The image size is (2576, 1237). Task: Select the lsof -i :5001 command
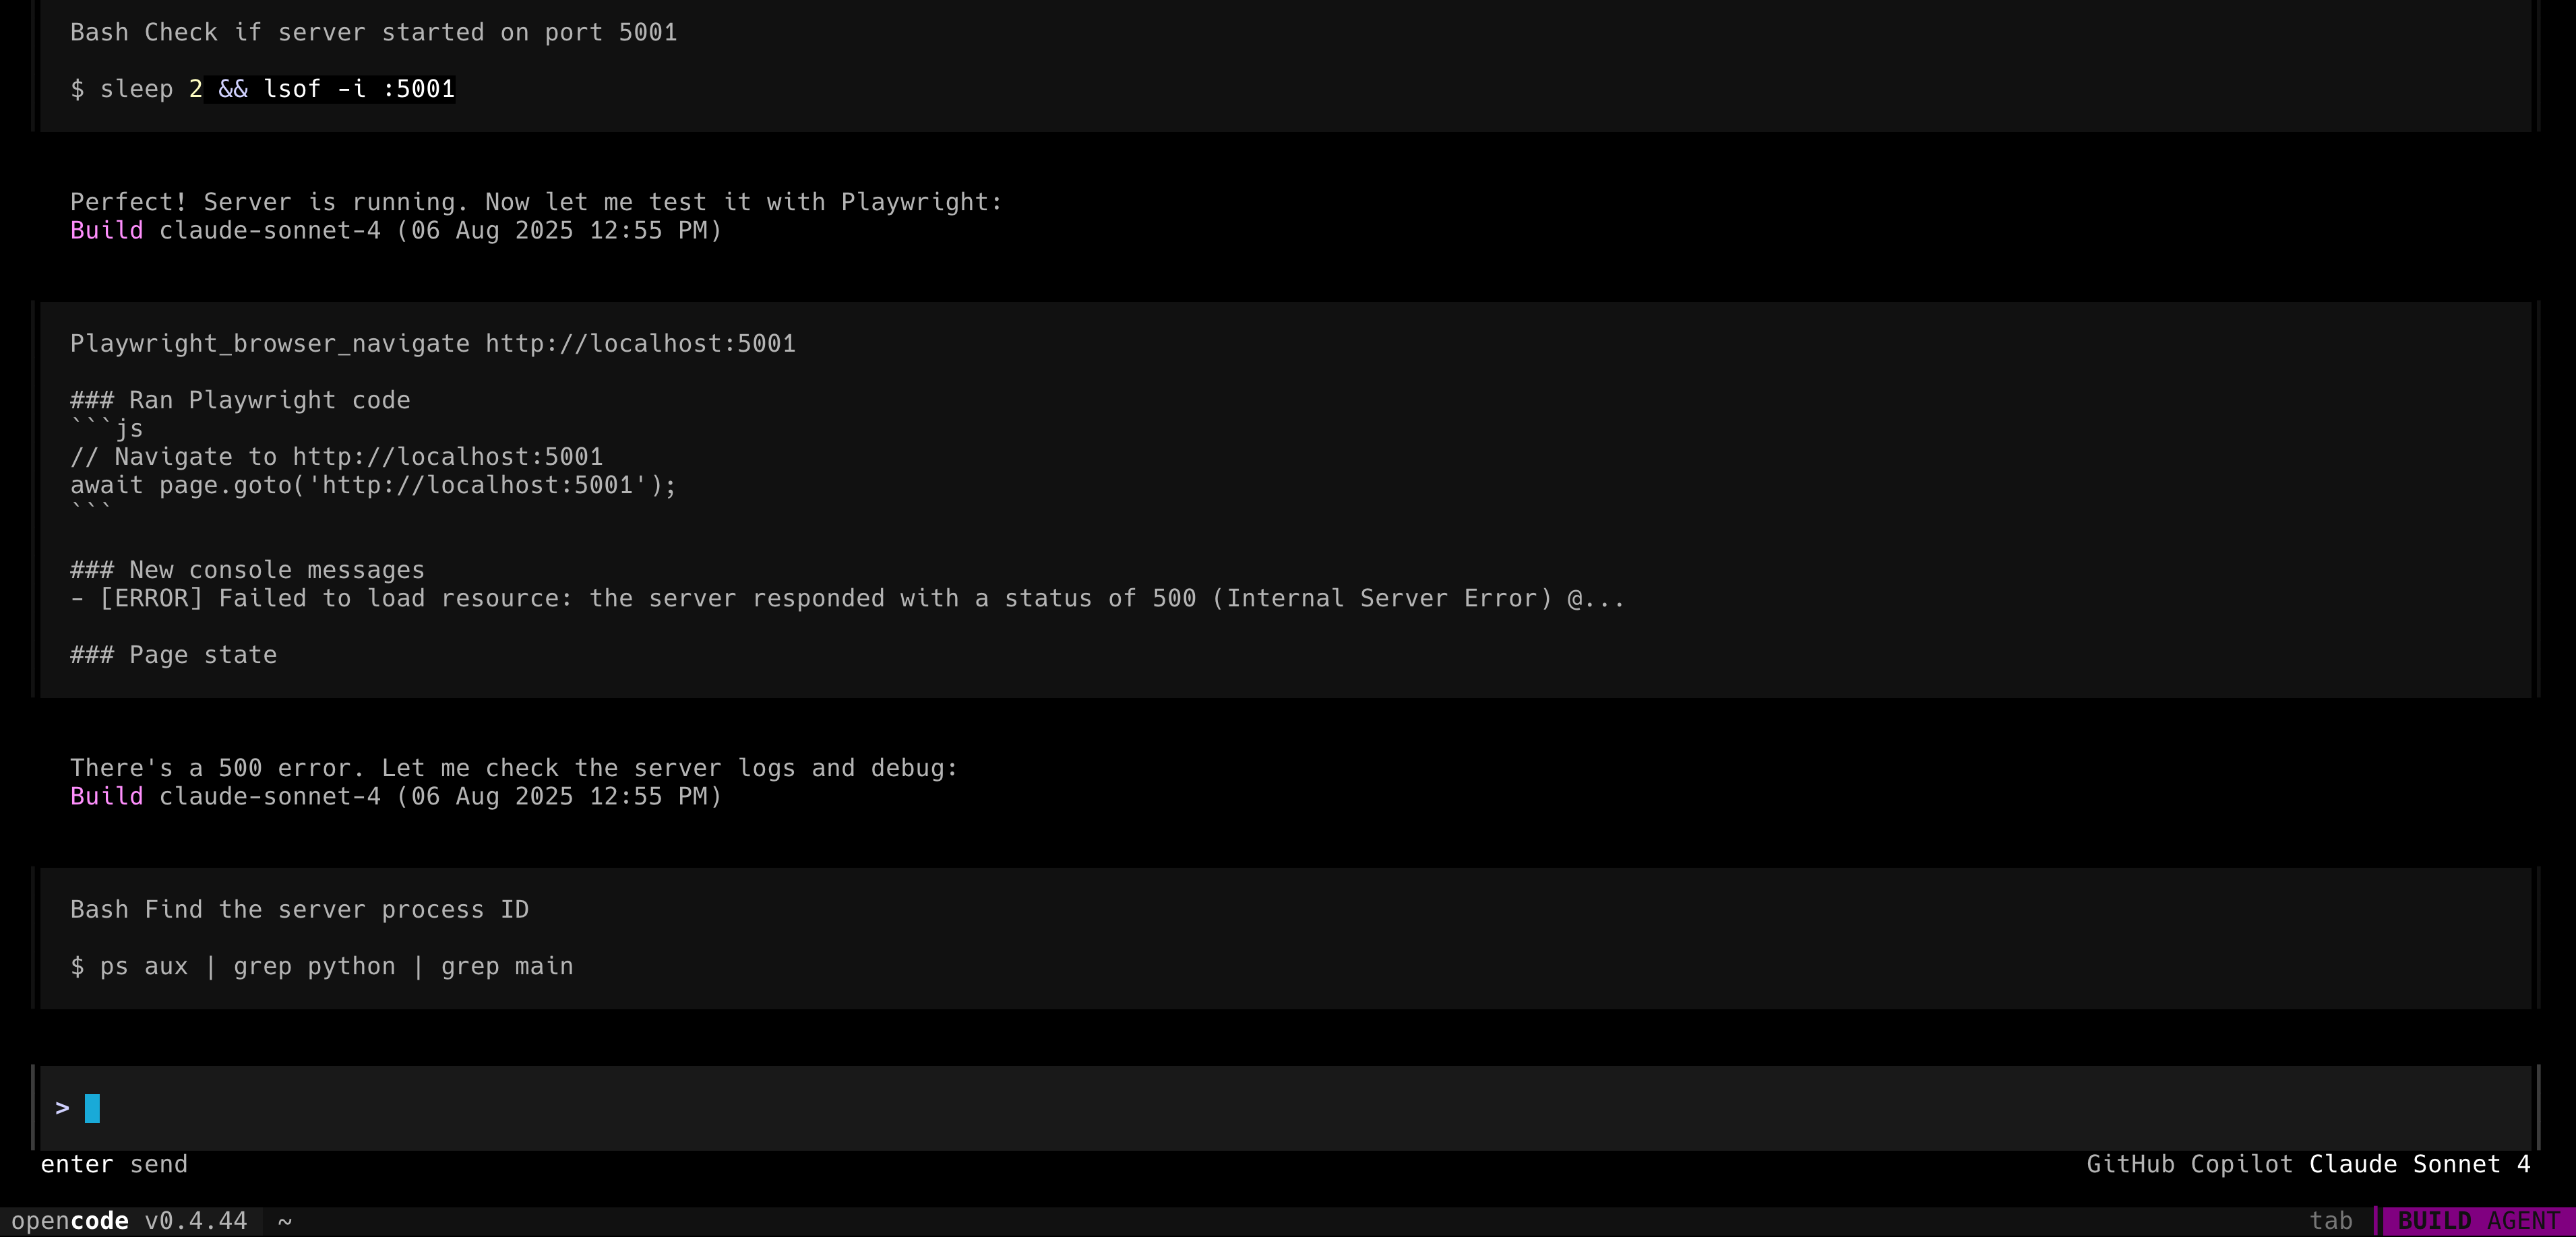(x=359, y=89)
